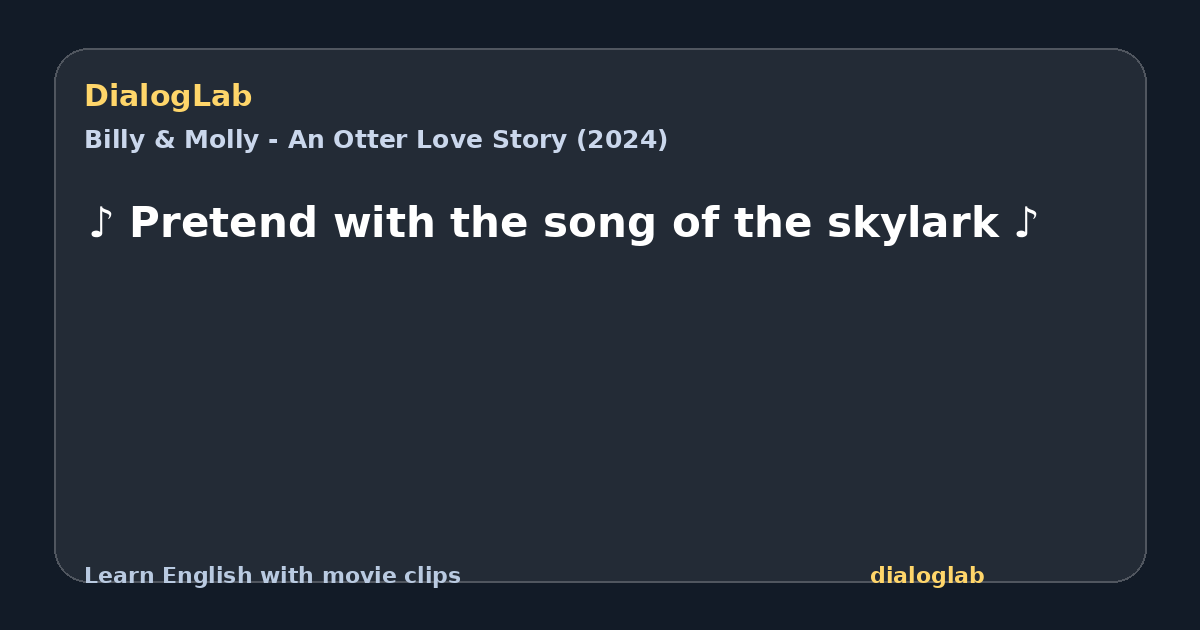Click the "Learn English with movie clips" tagline
The width and height of the screenshot is (1200, 630).
(x=272, y=576)
